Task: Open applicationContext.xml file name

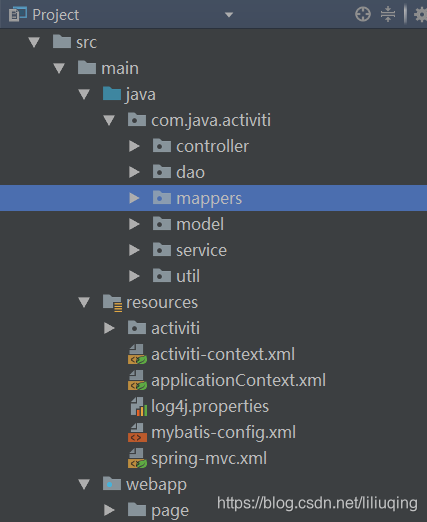Action: click(x=239, y=381)
